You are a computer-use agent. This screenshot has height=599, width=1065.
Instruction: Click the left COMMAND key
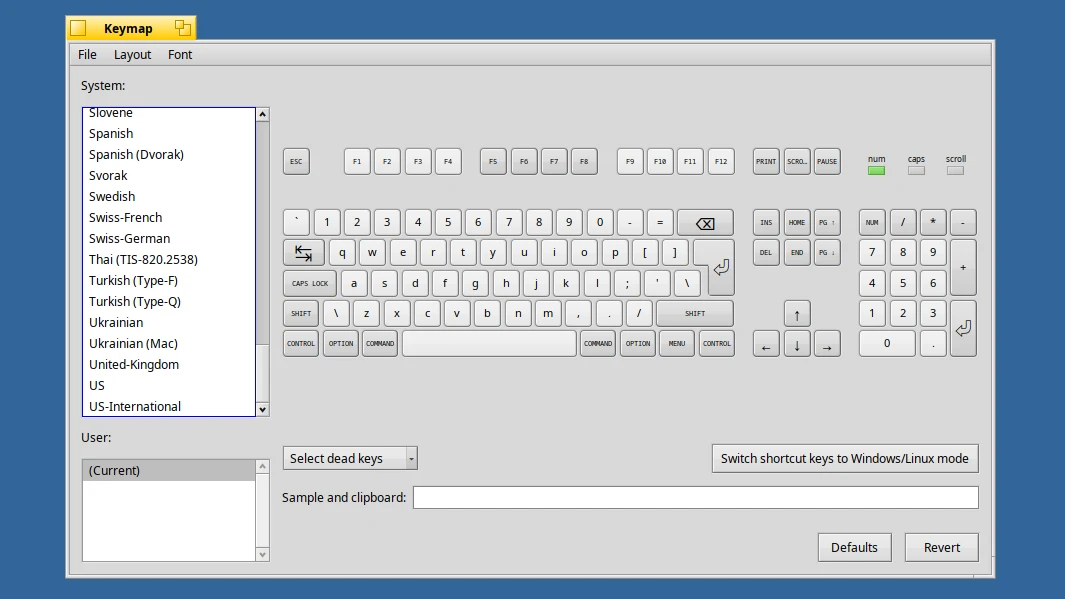click(379, 343)
